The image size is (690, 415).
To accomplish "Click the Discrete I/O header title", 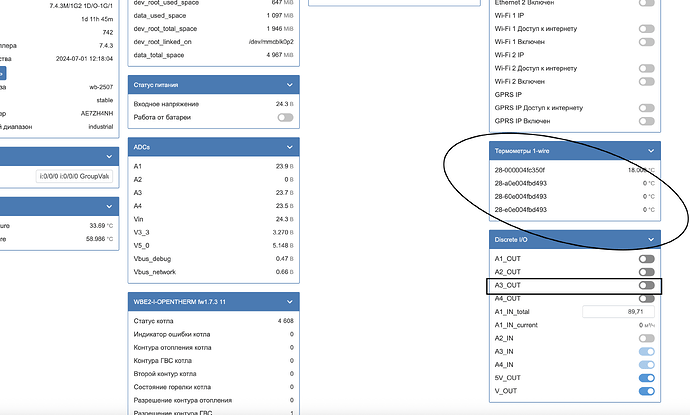I will (x=516, y=239).
